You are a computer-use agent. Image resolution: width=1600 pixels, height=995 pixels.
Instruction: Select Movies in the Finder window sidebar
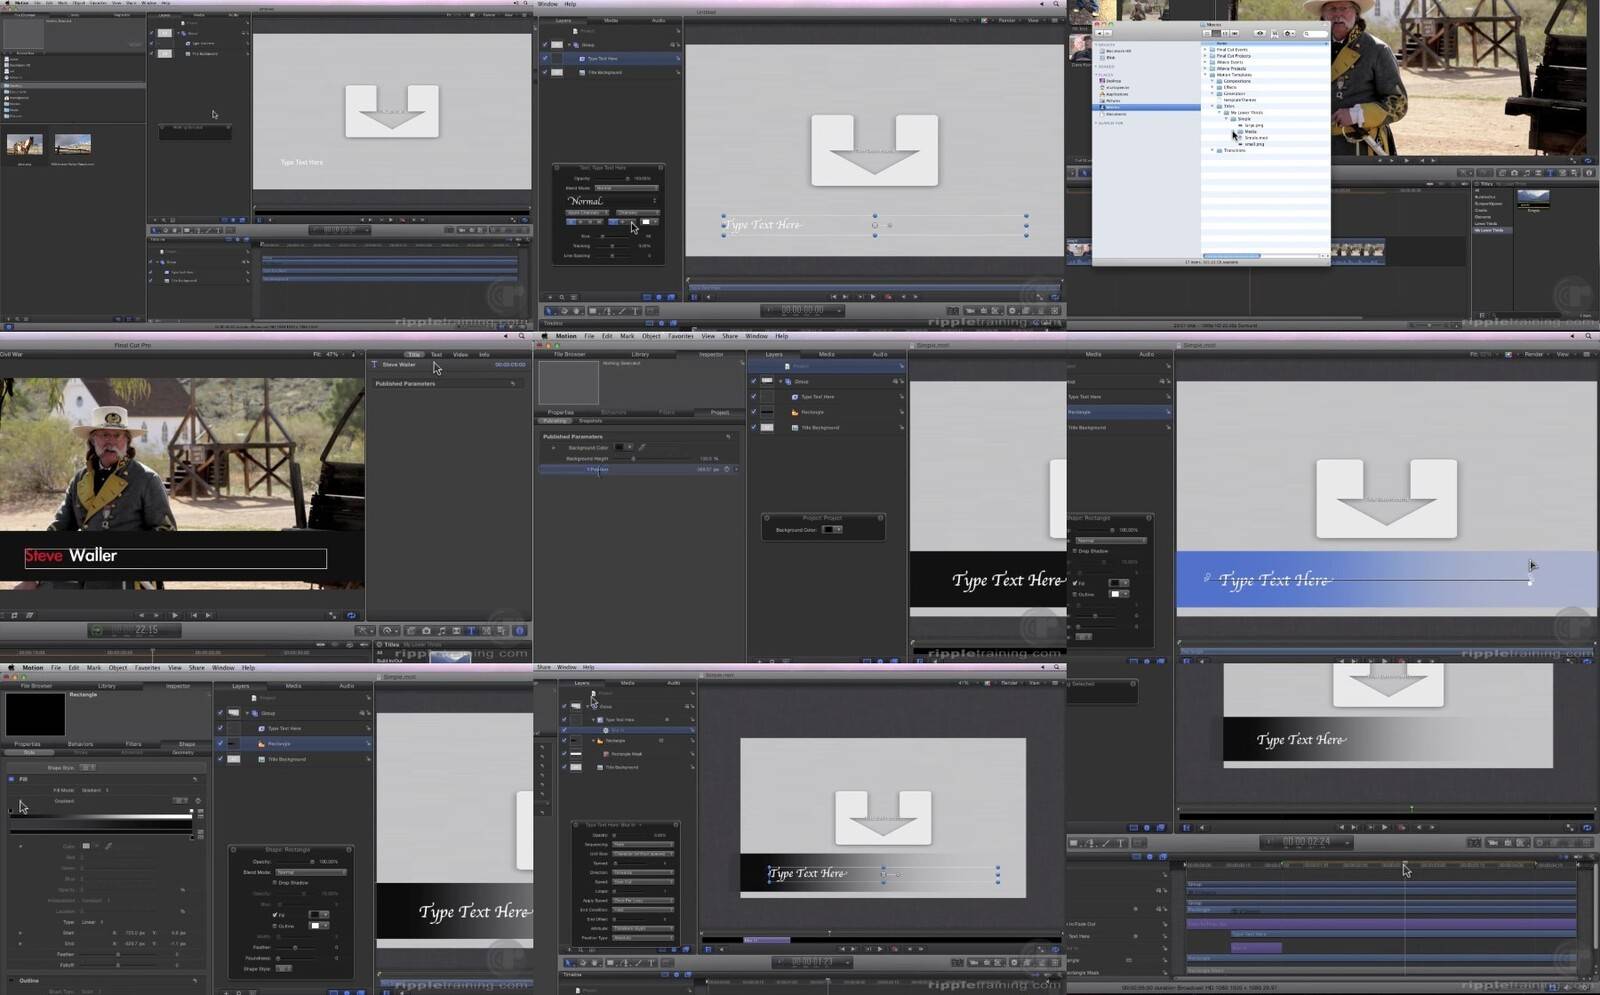[1148, 107]
